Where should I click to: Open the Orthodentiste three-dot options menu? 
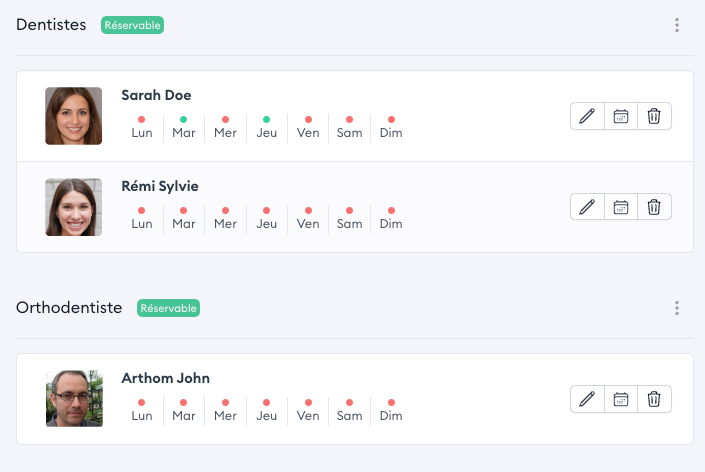tap(677, 308)
